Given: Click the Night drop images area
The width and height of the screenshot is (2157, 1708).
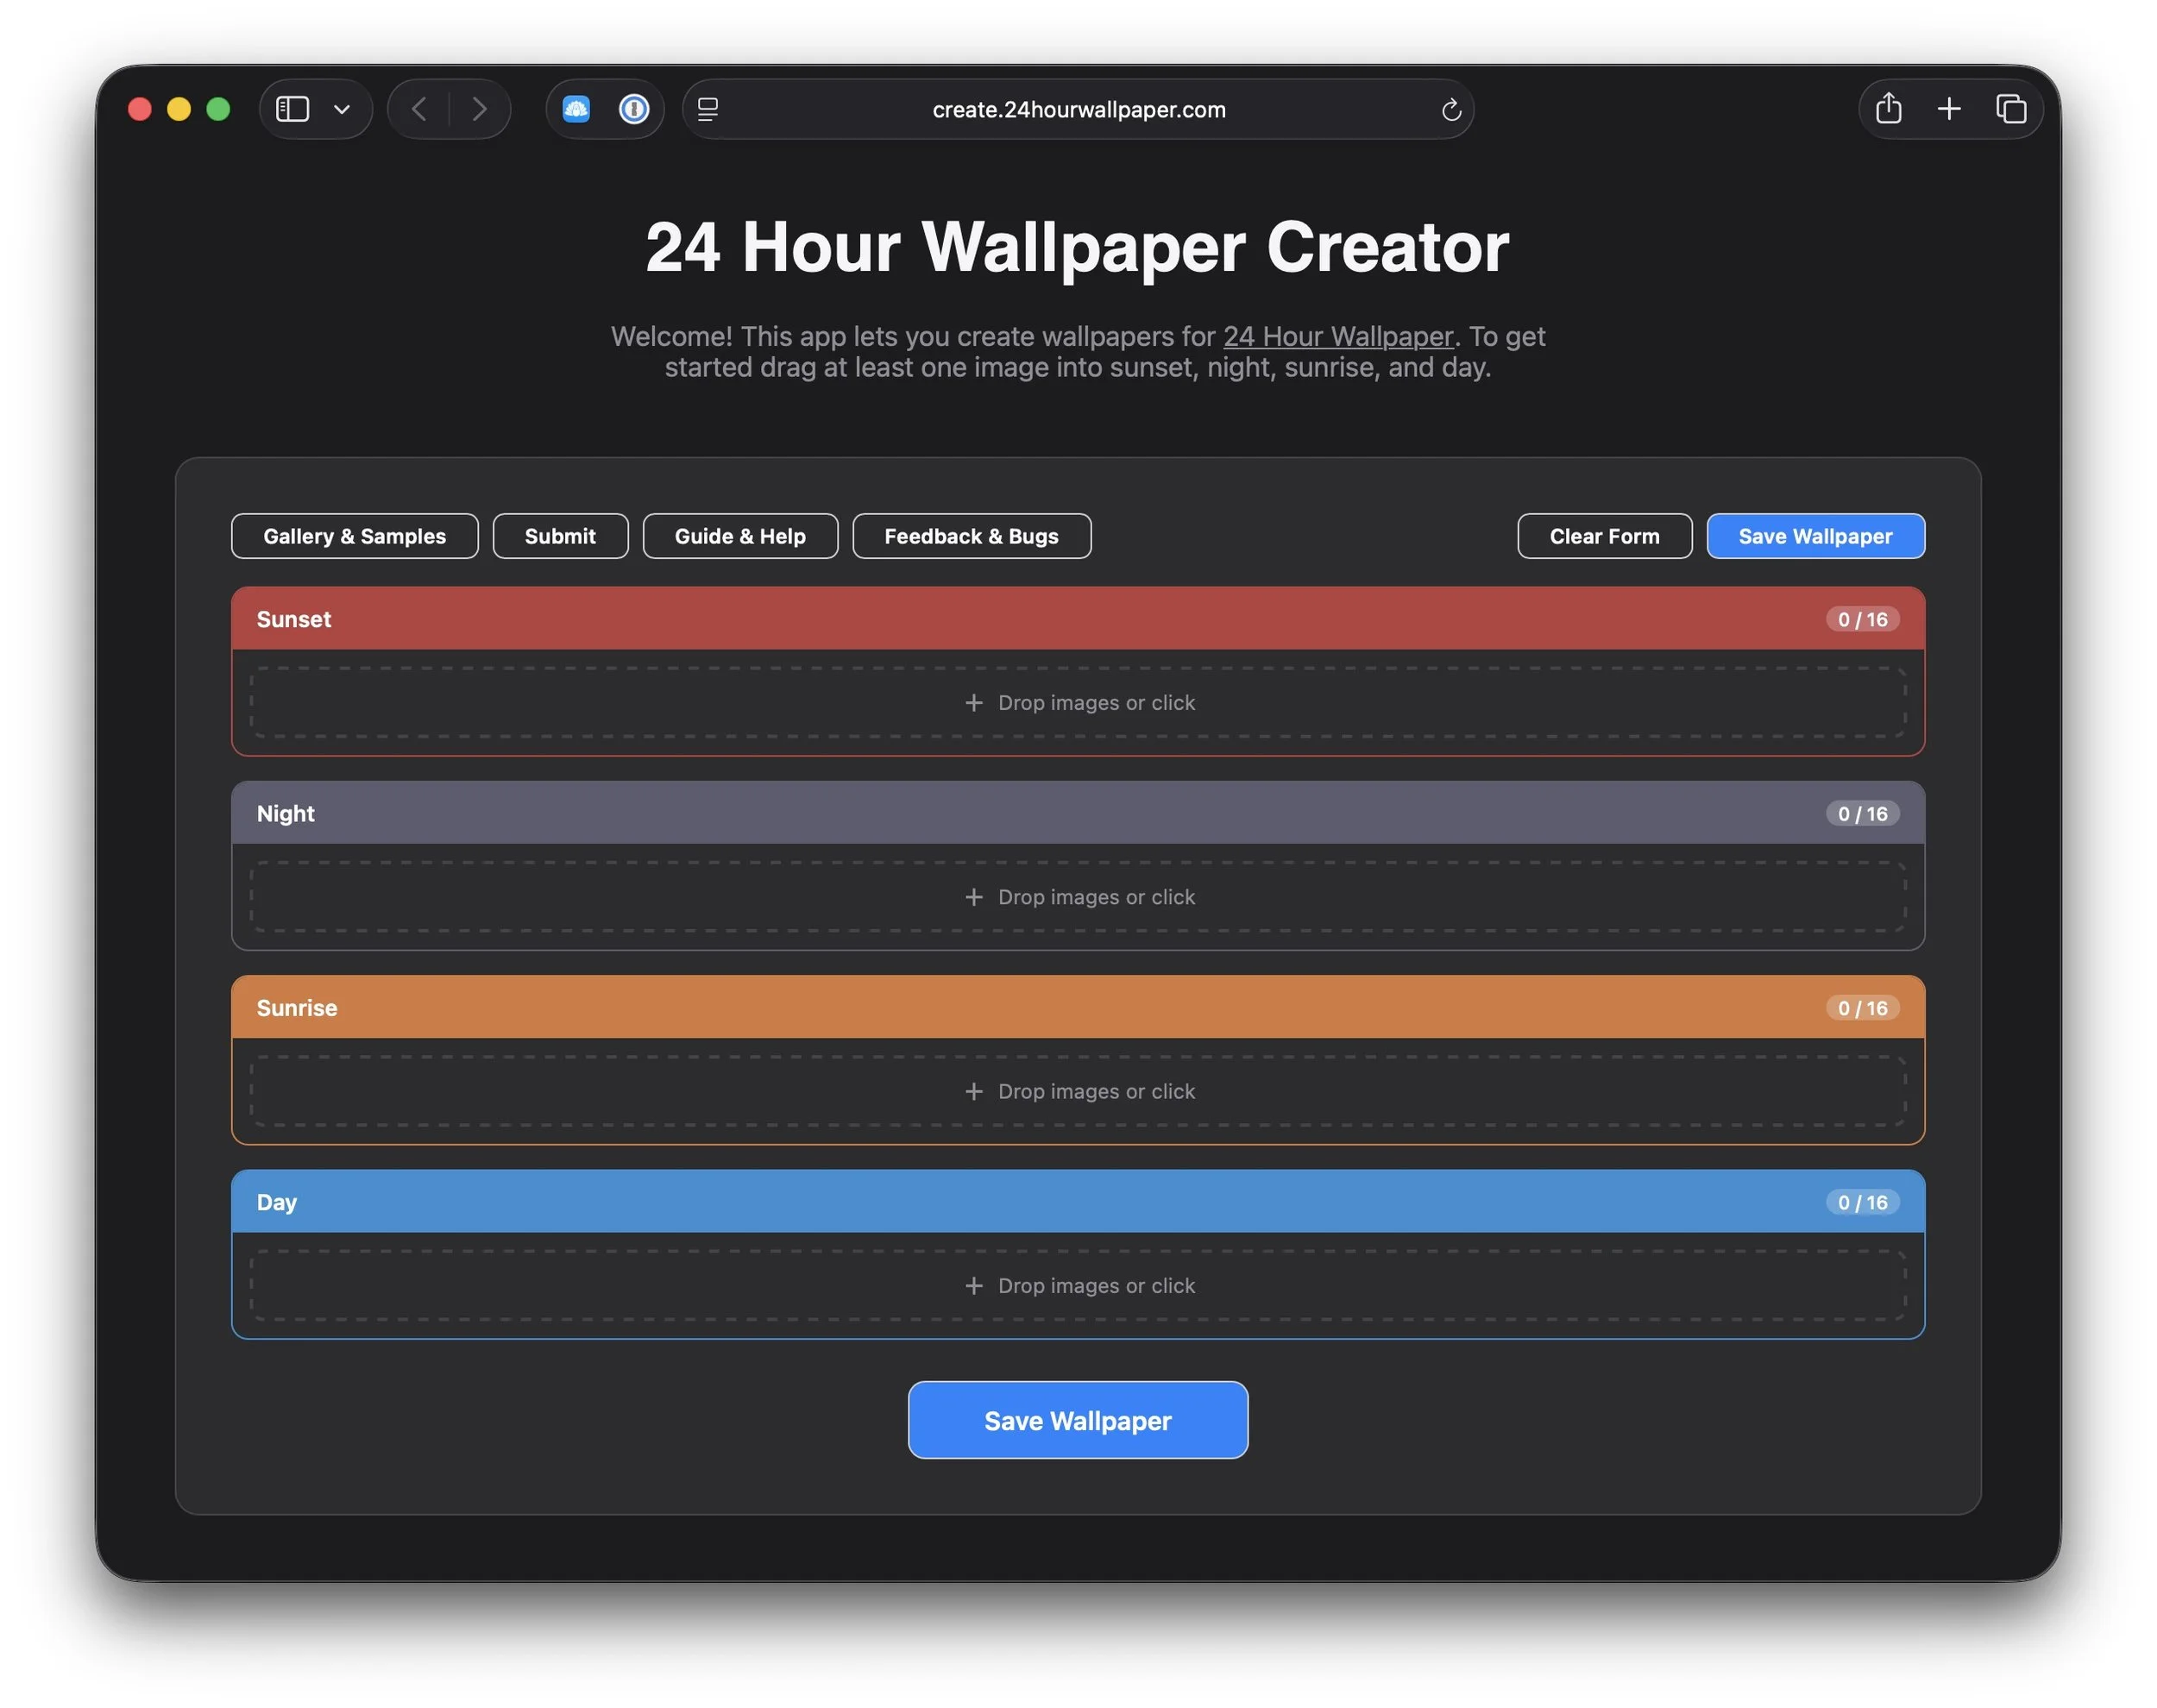Looking at the screenshot, I should [1078, 897].
